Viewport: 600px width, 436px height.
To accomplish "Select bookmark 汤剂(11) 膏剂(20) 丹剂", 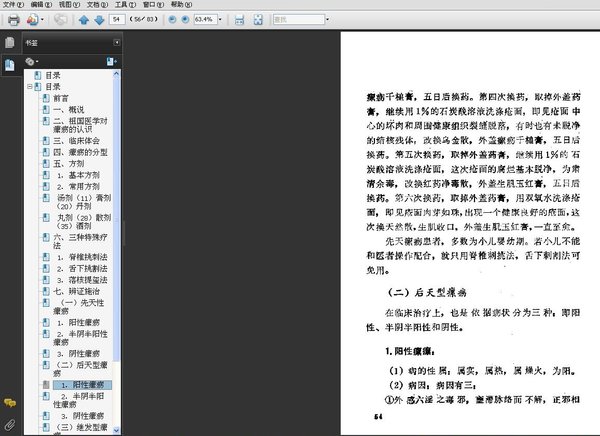I will point(84,202).
